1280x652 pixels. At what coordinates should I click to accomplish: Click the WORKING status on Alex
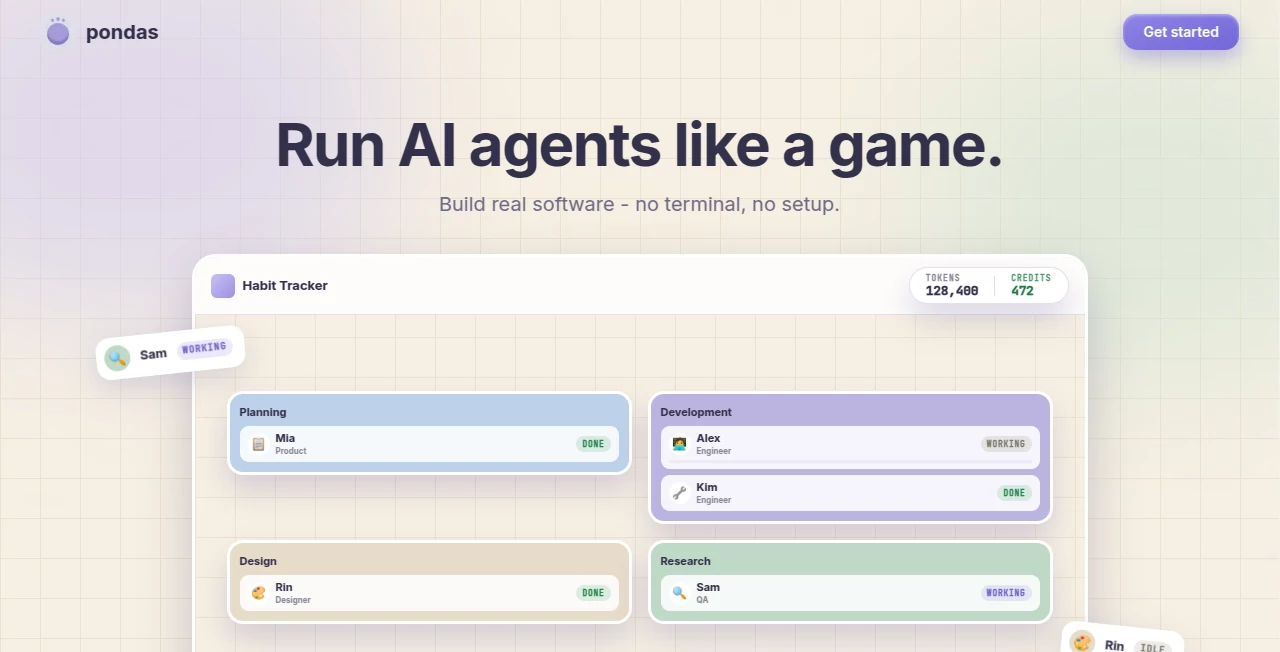pyautogui.click(x=1006, y=444)
